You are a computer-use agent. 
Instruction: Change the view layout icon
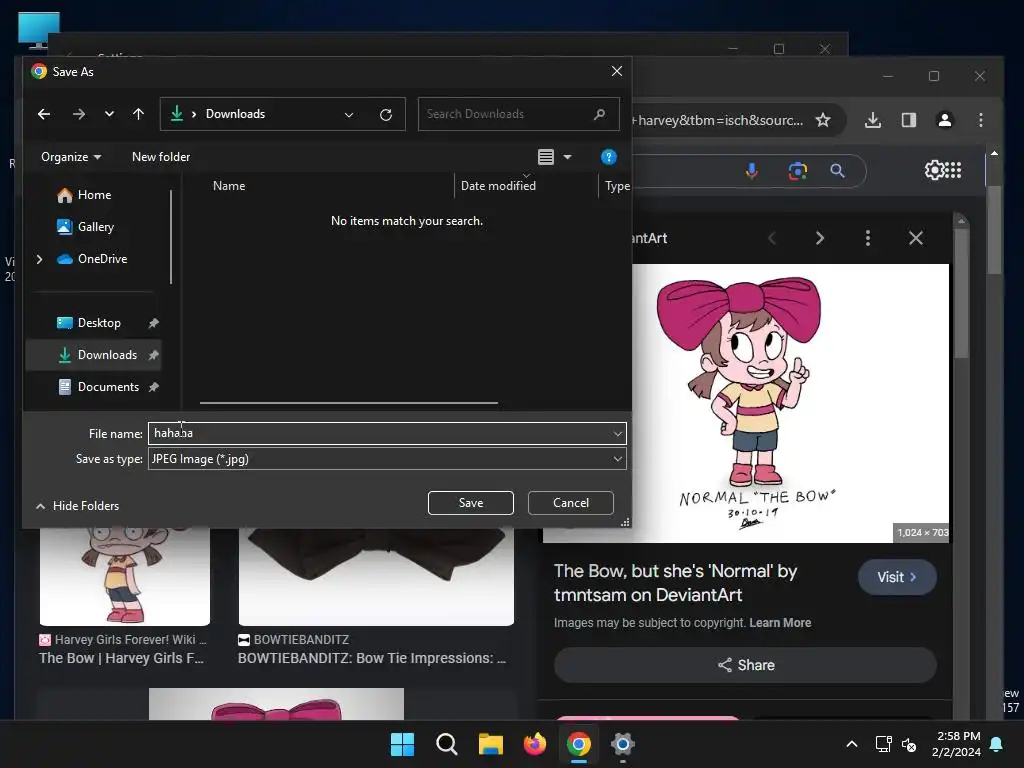546,157
